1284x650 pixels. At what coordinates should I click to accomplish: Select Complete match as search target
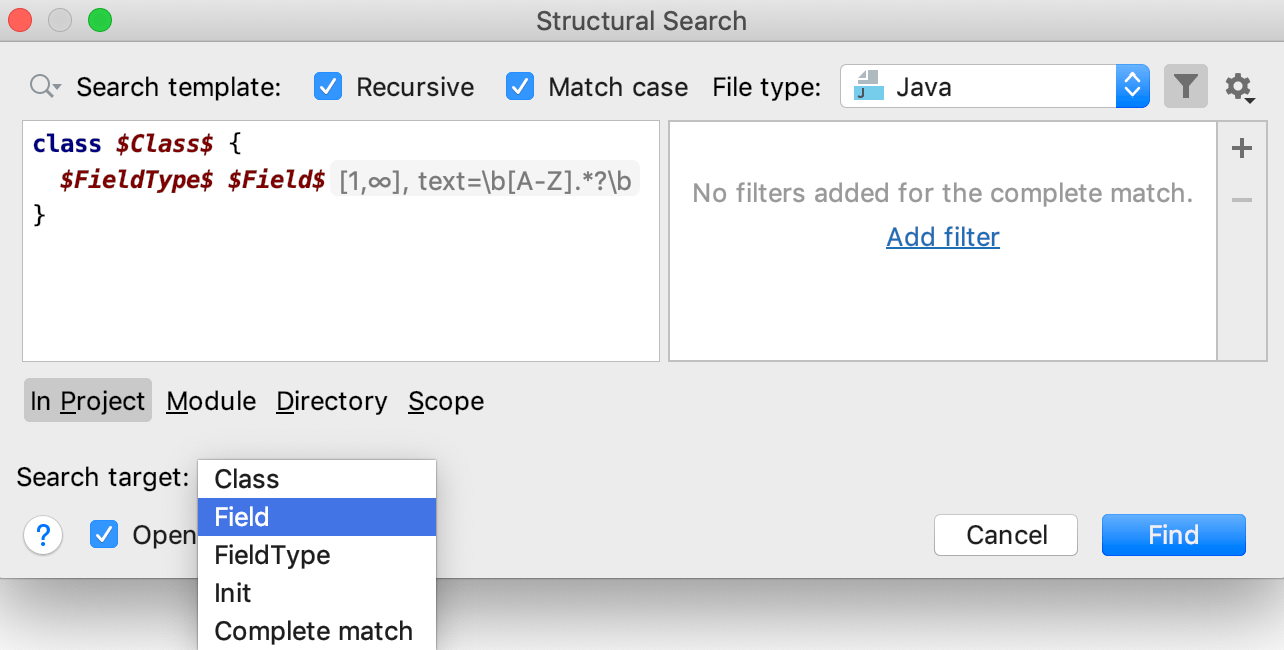(x=317, y=631)
